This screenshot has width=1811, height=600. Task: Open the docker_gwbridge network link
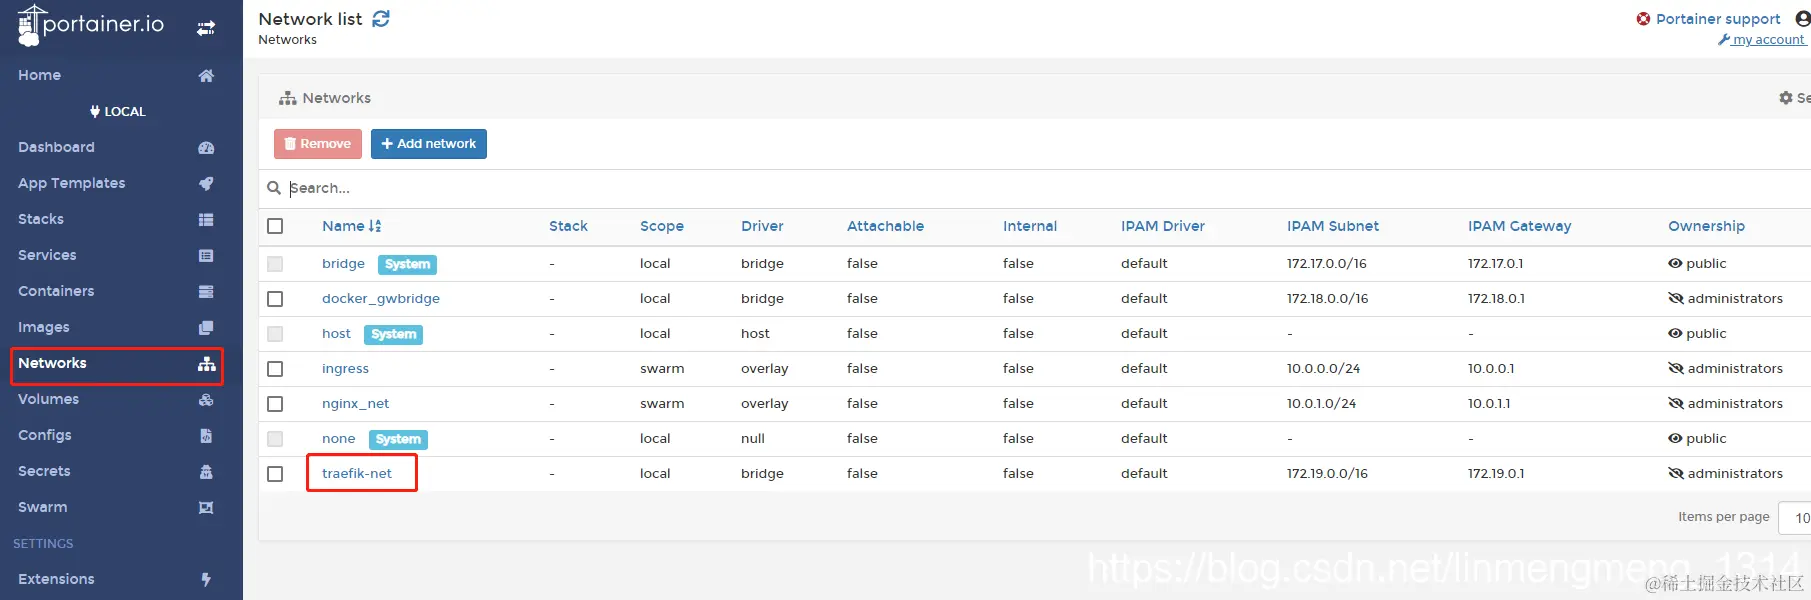click(381, 299)
